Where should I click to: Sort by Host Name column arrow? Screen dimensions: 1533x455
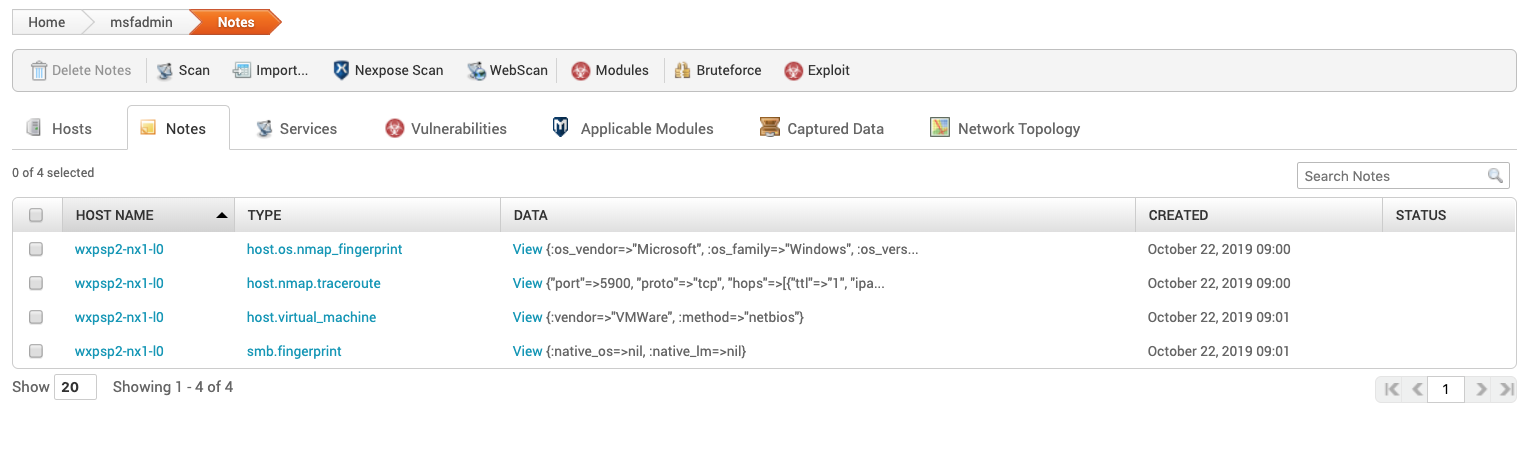pos(220,215)
